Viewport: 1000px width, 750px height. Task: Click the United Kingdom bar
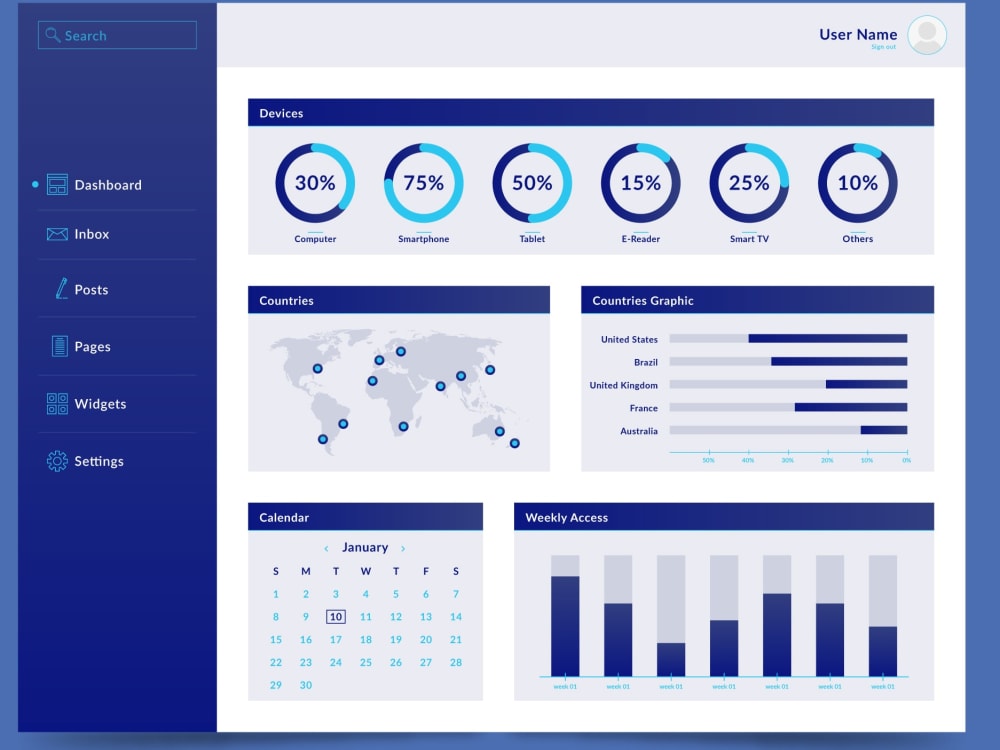coord(788,385)
